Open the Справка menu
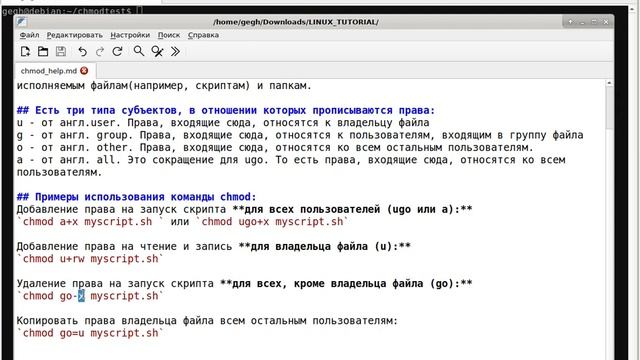 203,35
